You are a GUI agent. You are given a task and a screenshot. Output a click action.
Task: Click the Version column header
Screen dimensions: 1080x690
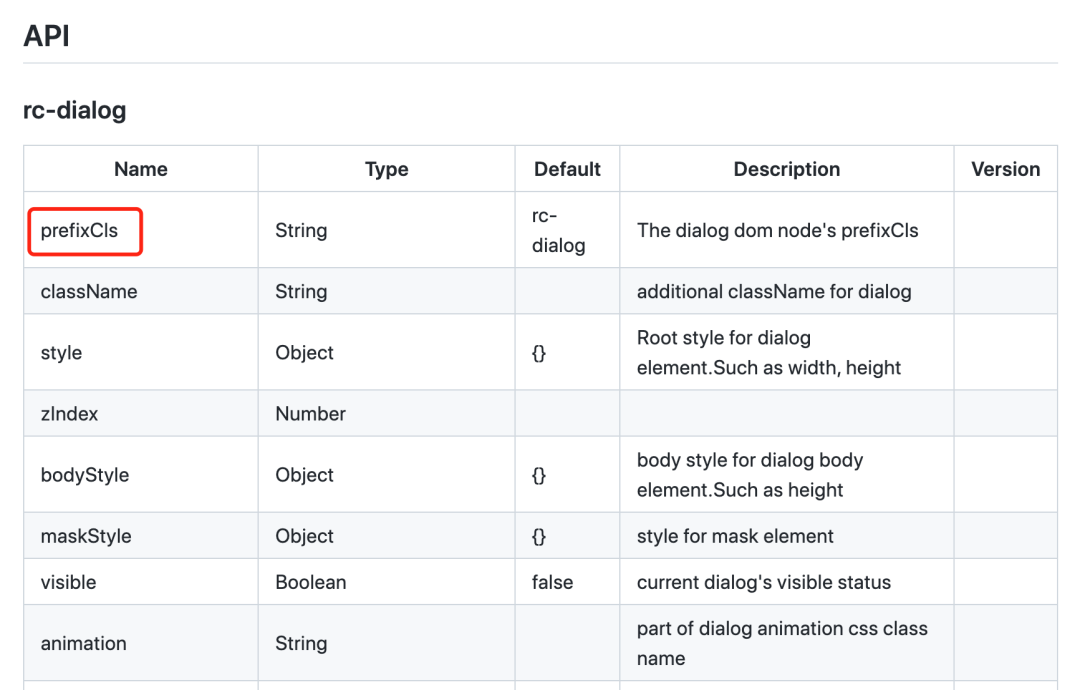pos(1005,169)
